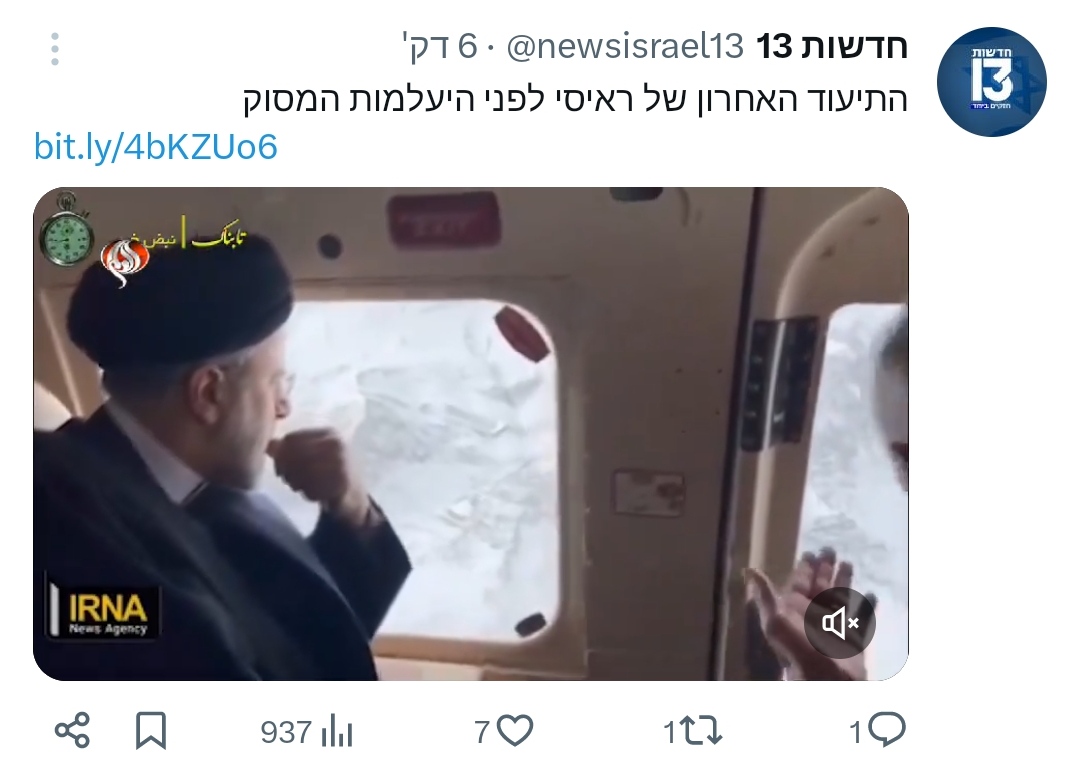View post analytics bar chart icon
The width and height of the screenshot is (1080, 767).
pos(337,731)
